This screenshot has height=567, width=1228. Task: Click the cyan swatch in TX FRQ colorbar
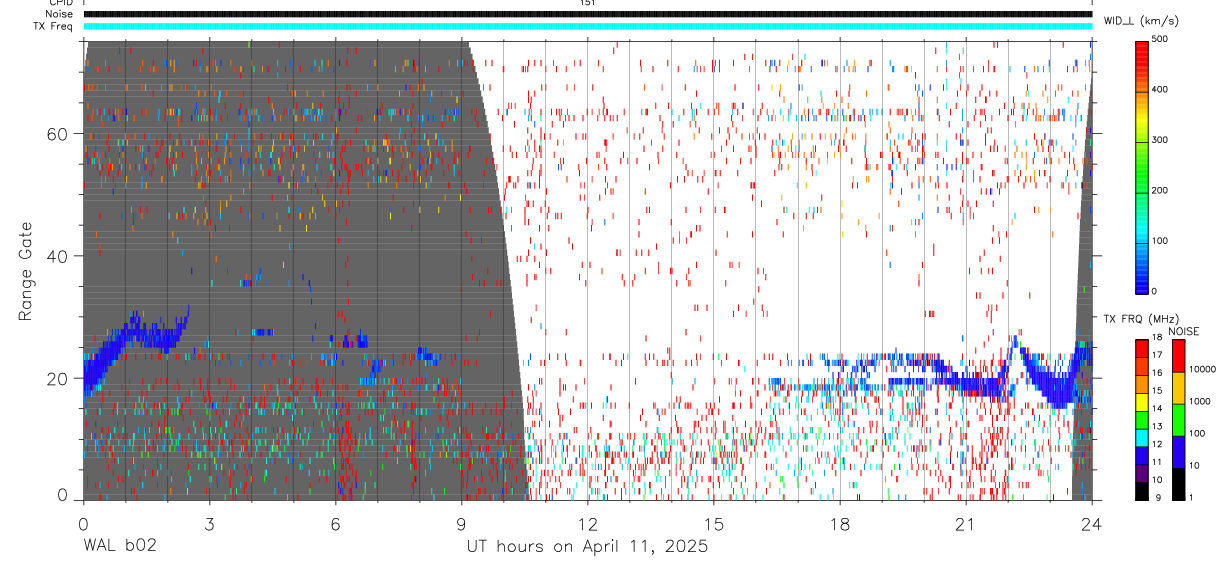point(1142,438)
